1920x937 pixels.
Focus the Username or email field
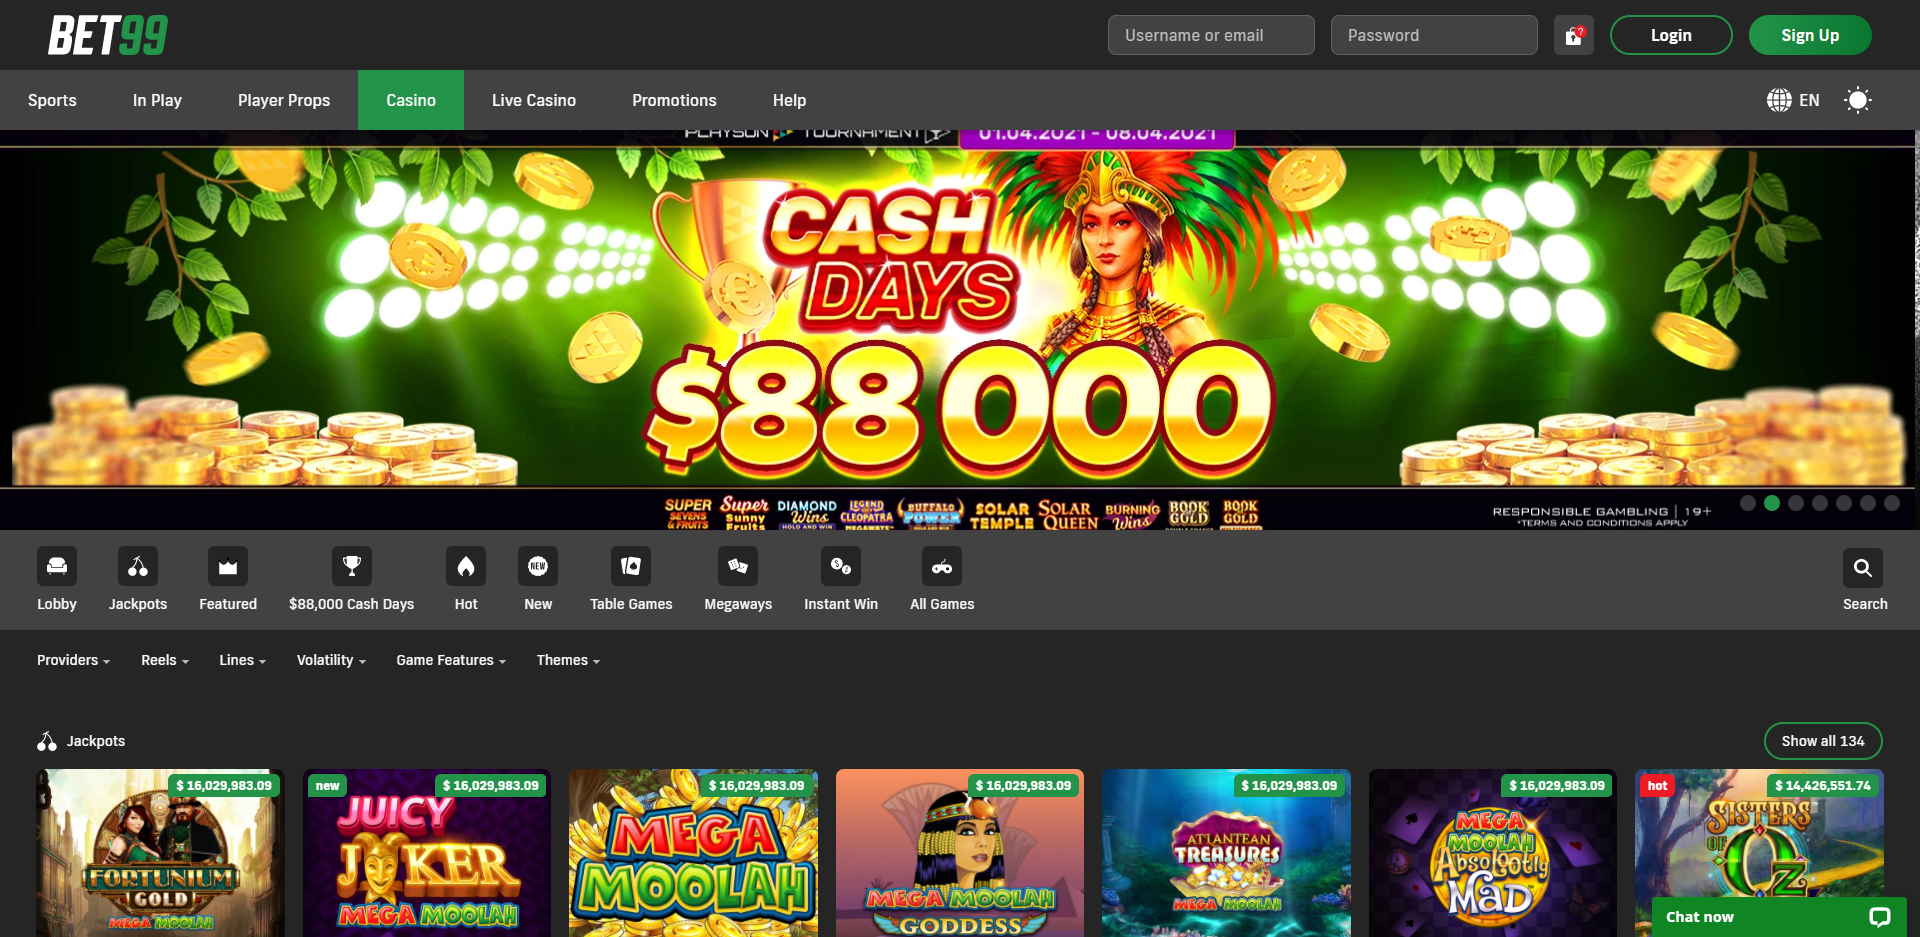point(1211,35)
